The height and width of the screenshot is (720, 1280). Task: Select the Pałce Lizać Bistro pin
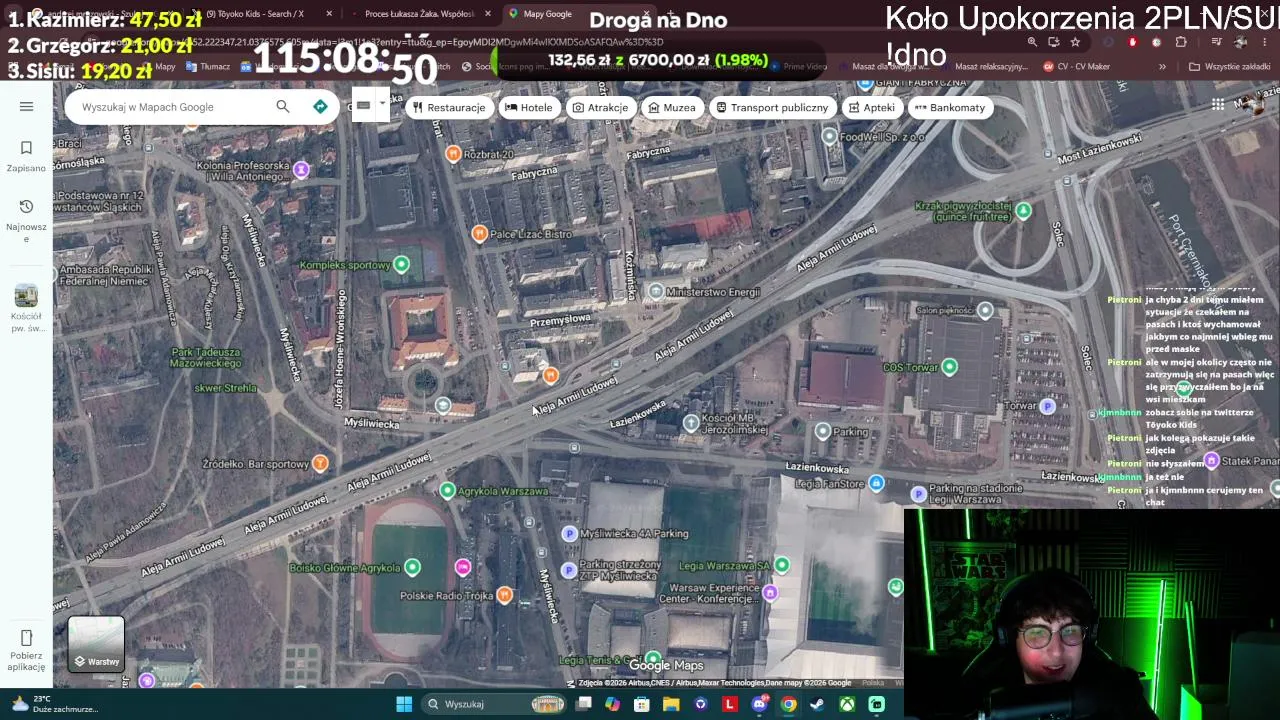[x=479, y=233]
